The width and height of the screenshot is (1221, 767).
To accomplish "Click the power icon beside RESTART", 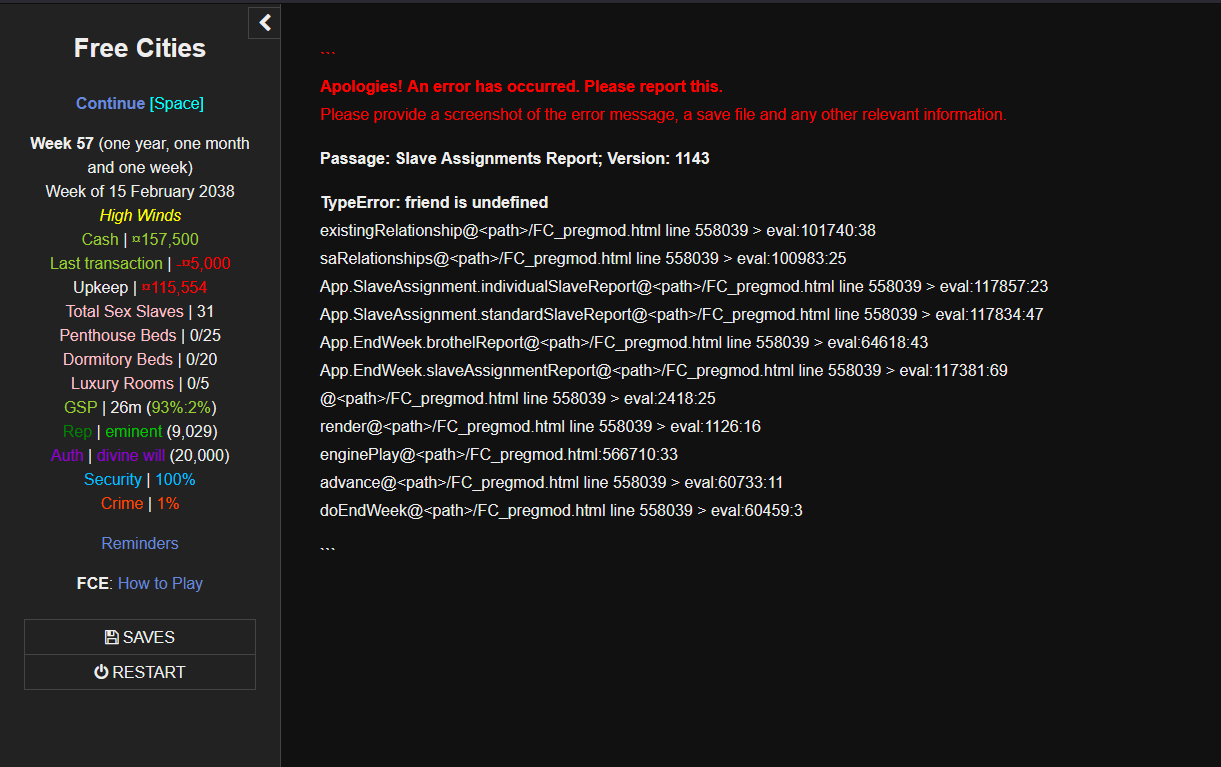I will [x=101, y=672].
